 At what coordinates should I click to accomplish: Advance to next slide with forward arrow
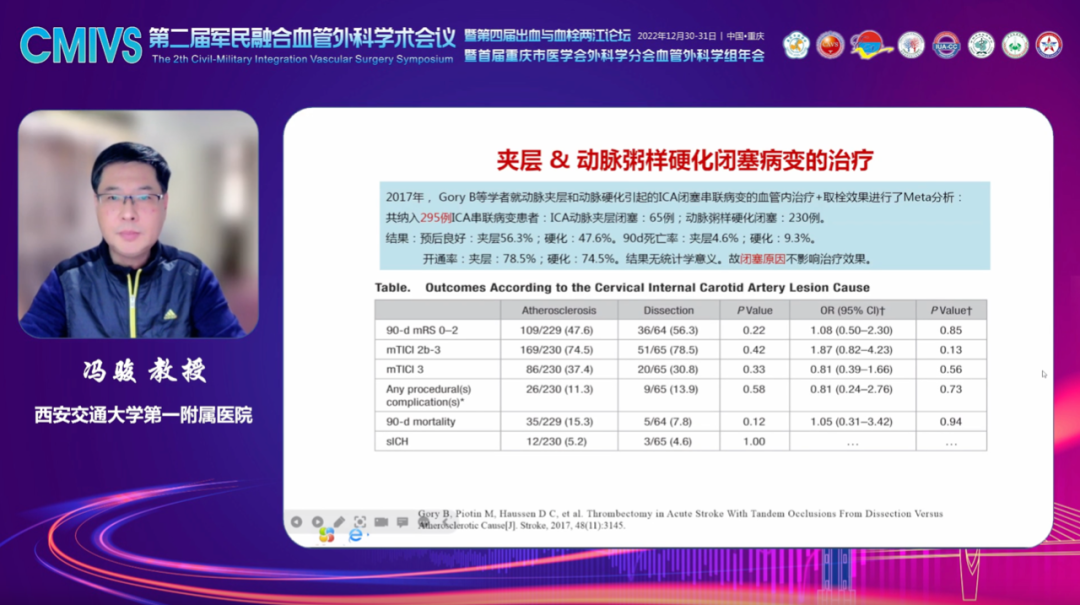tap(318, 522)
